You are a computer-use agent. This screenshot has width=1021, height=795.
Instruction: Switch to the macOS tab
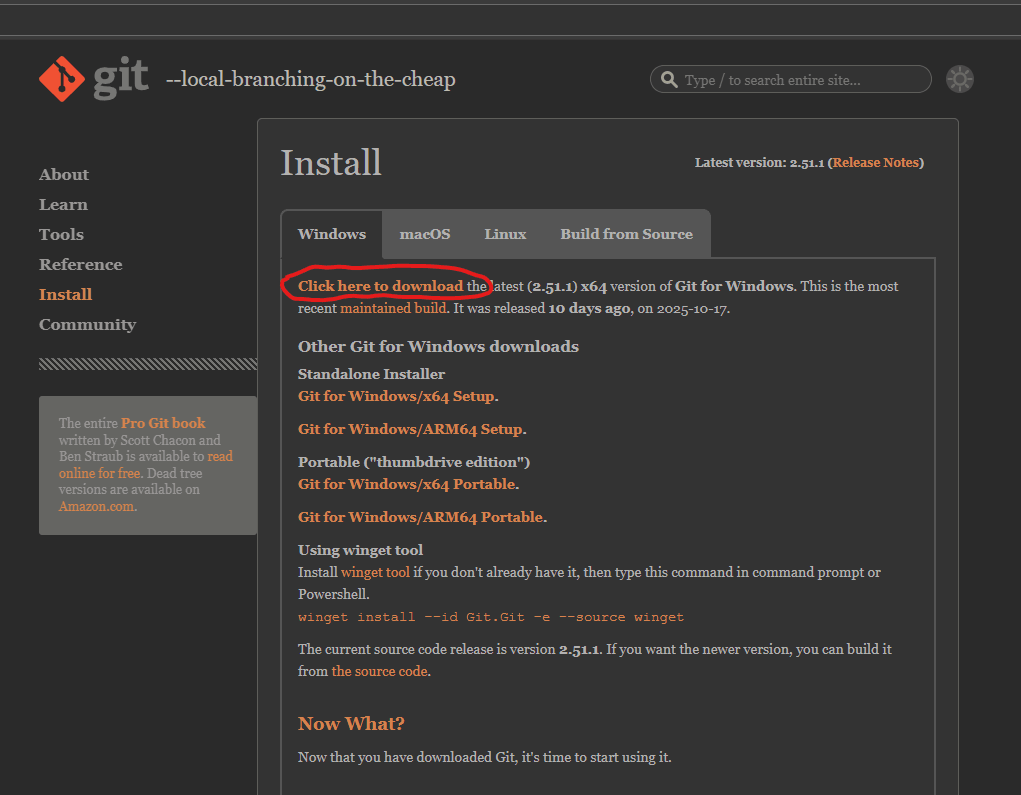tap(424, 233)
